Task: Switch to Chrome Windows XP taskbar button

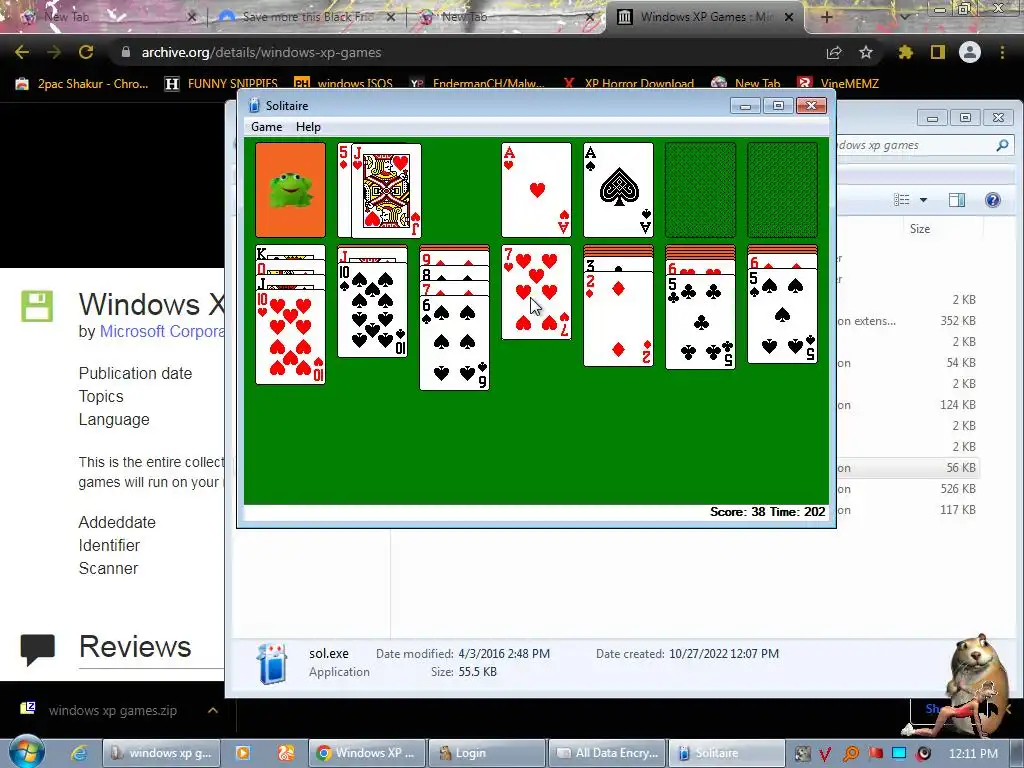Action: click(x=367, y=753)
